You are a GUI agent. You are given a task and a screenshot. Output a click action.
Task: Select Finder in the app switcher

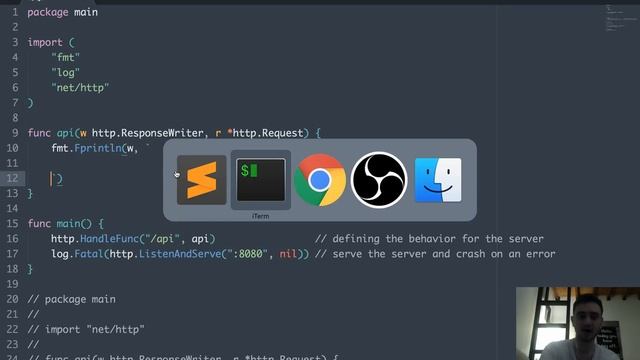(438, 180)
